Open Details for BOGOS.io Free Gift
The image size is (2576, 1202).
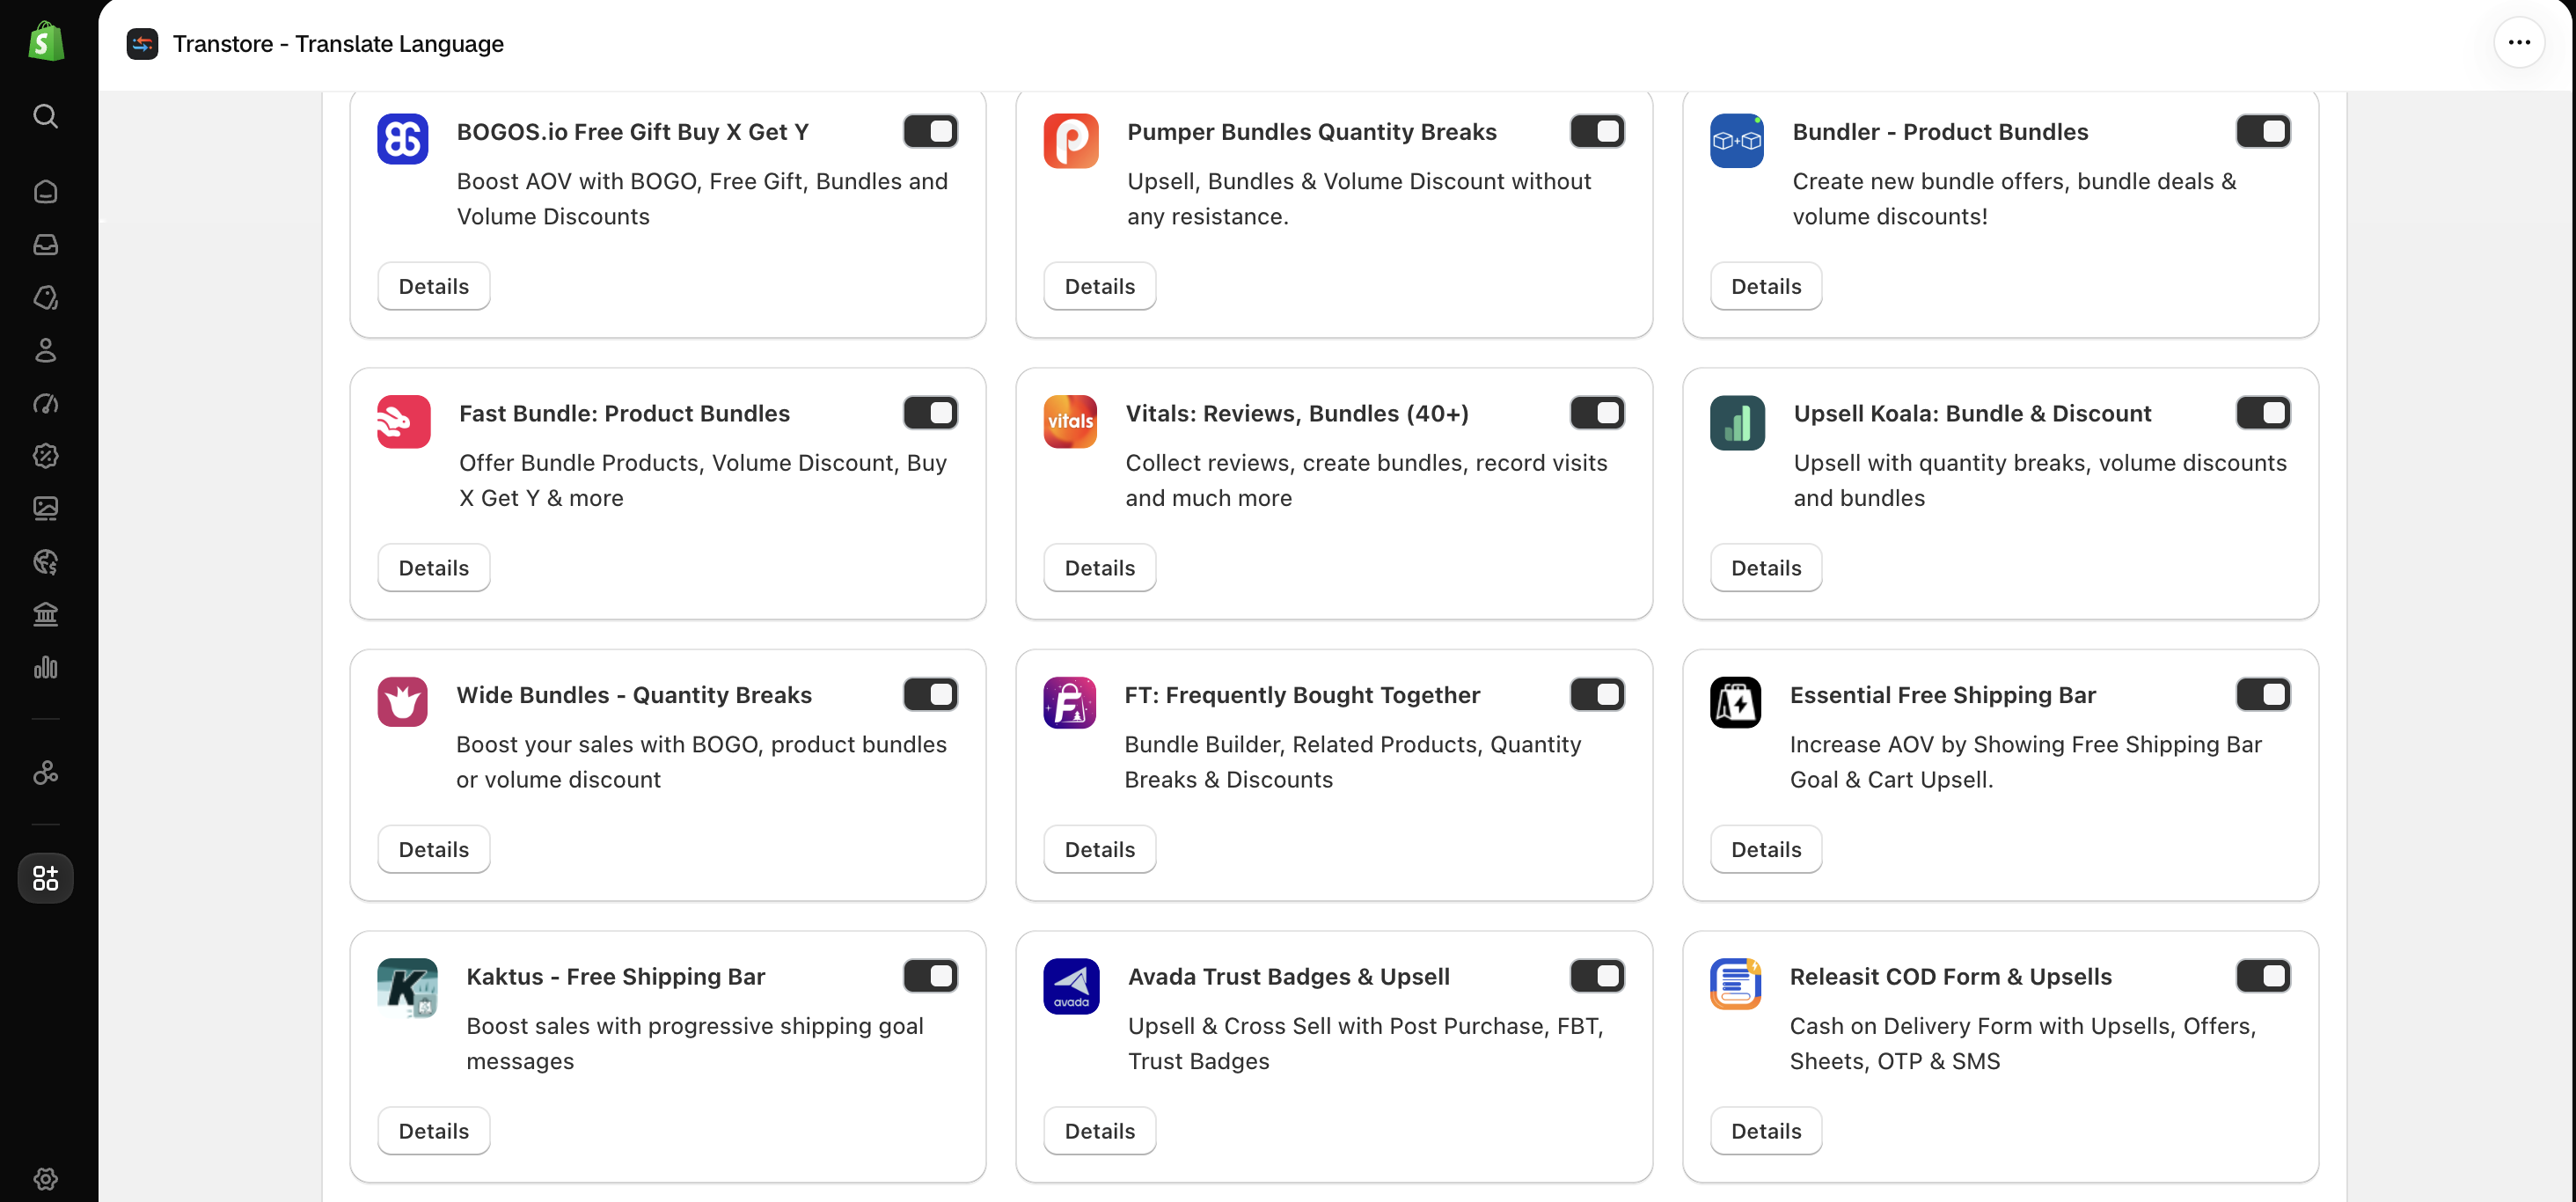tap(434, 286)
